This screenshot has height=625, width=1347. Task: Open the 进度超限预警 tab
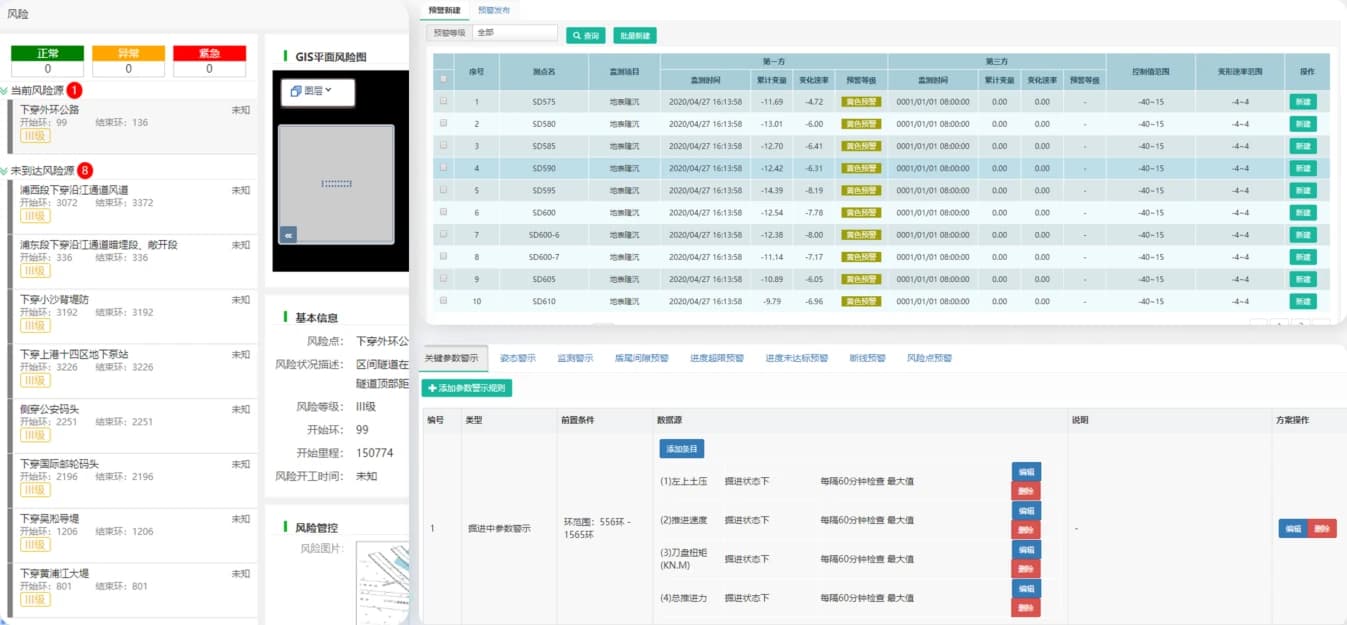717,358
